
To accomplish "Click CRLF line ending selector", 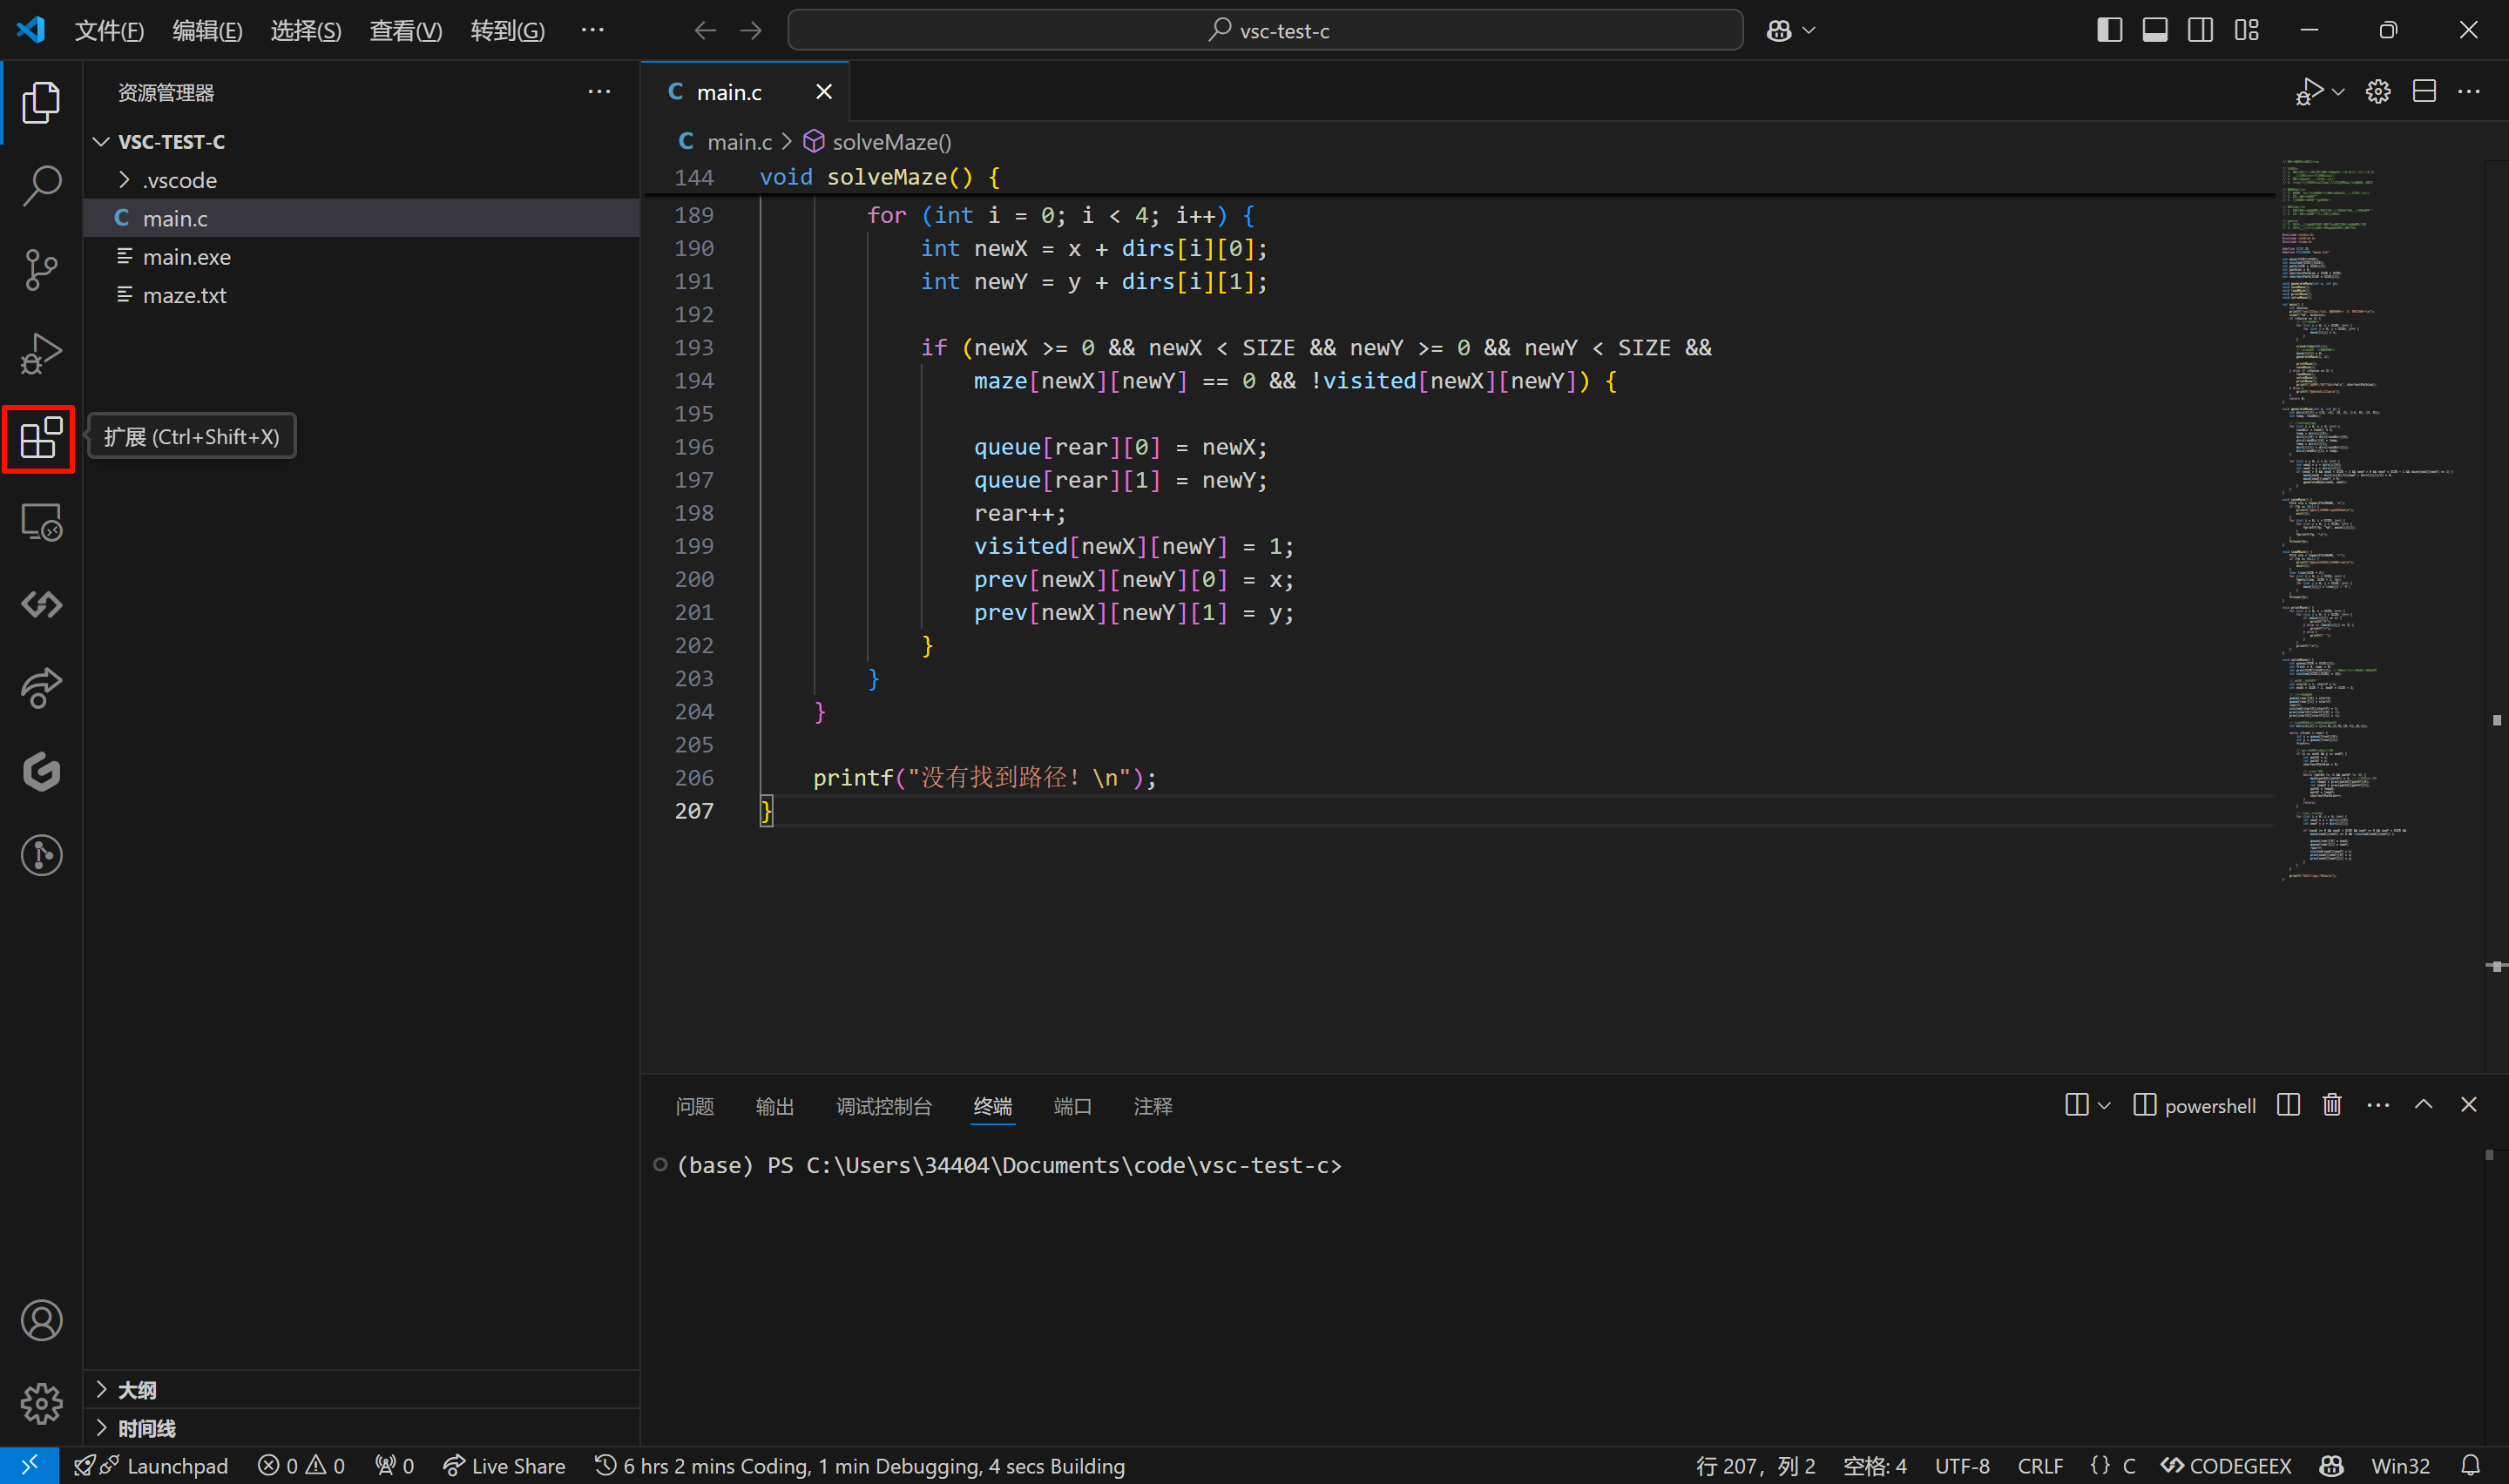I will 2040,1466.
